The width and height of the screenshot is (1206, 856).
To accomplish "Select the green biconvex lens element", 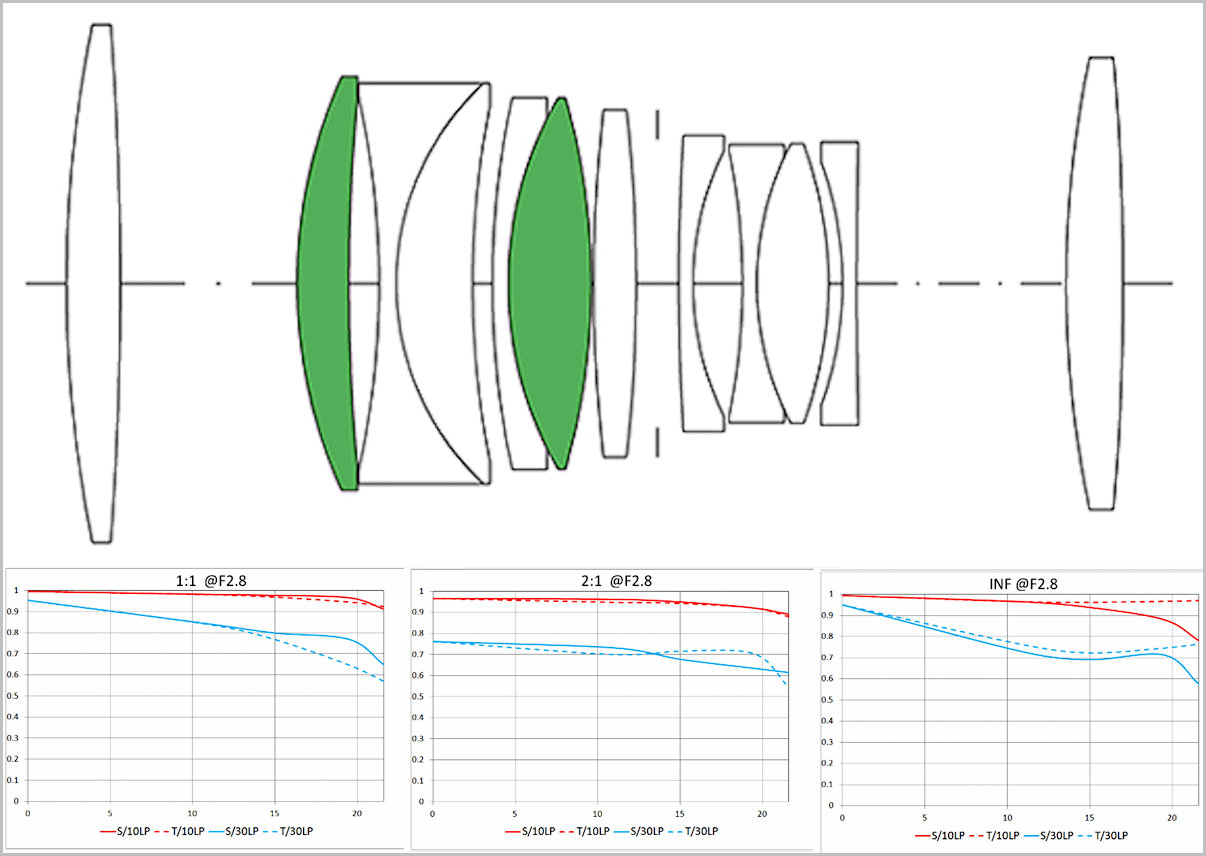I will click(x=549, y=283).
